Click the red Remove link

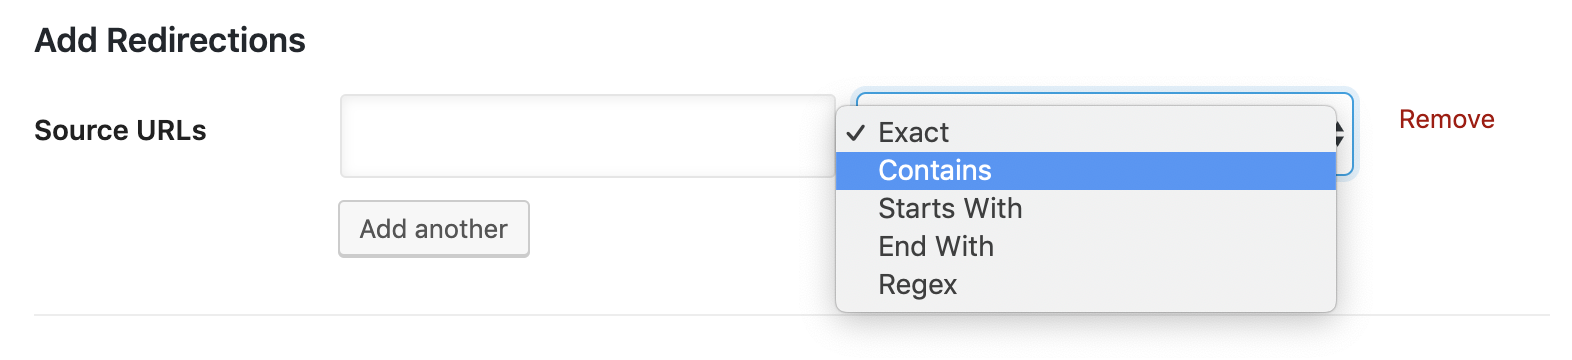[1446, 119]
